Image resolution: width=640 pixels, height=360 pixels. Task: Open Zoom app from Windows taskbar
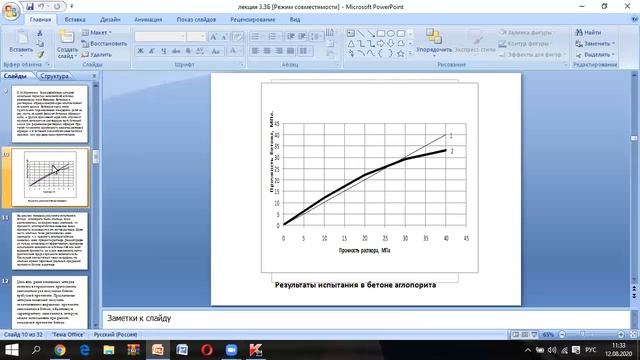tap(231, 350)
